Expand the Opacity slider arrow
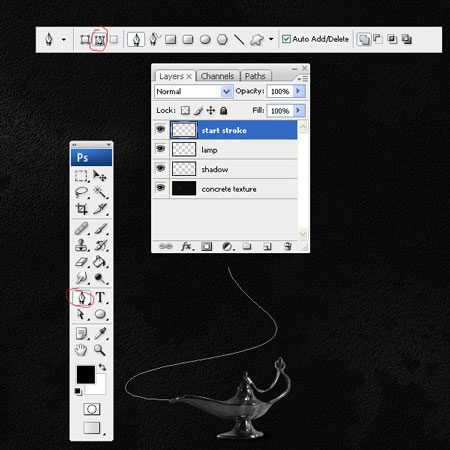The image size is (450, 450). point(298,91)
